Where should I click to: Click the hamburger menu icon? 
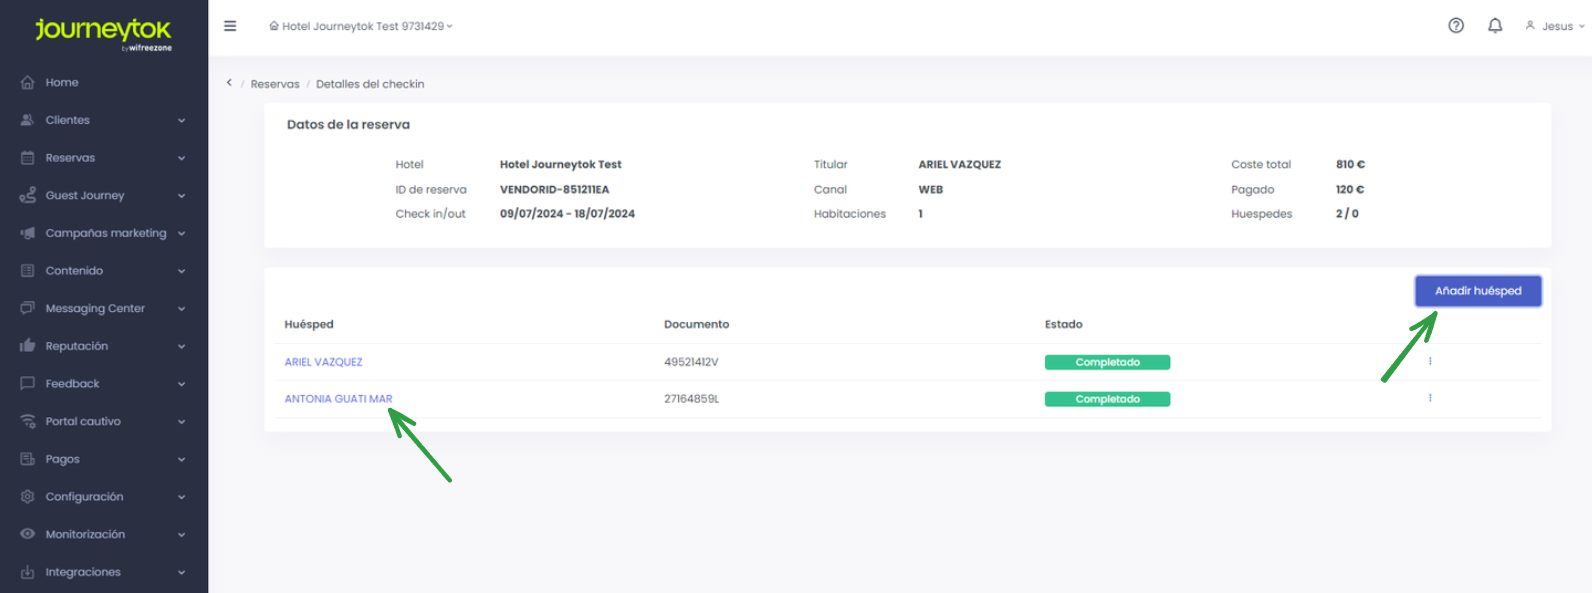[230, 26]
